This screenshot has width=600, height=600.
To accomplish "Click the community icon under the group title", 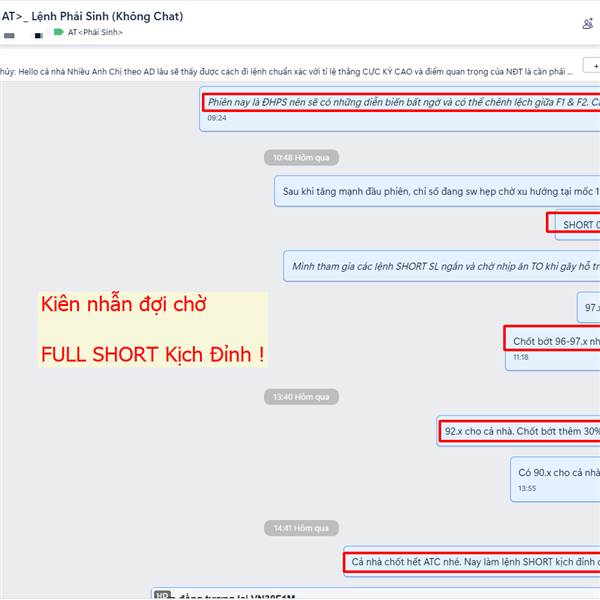I will click(9, 36).
